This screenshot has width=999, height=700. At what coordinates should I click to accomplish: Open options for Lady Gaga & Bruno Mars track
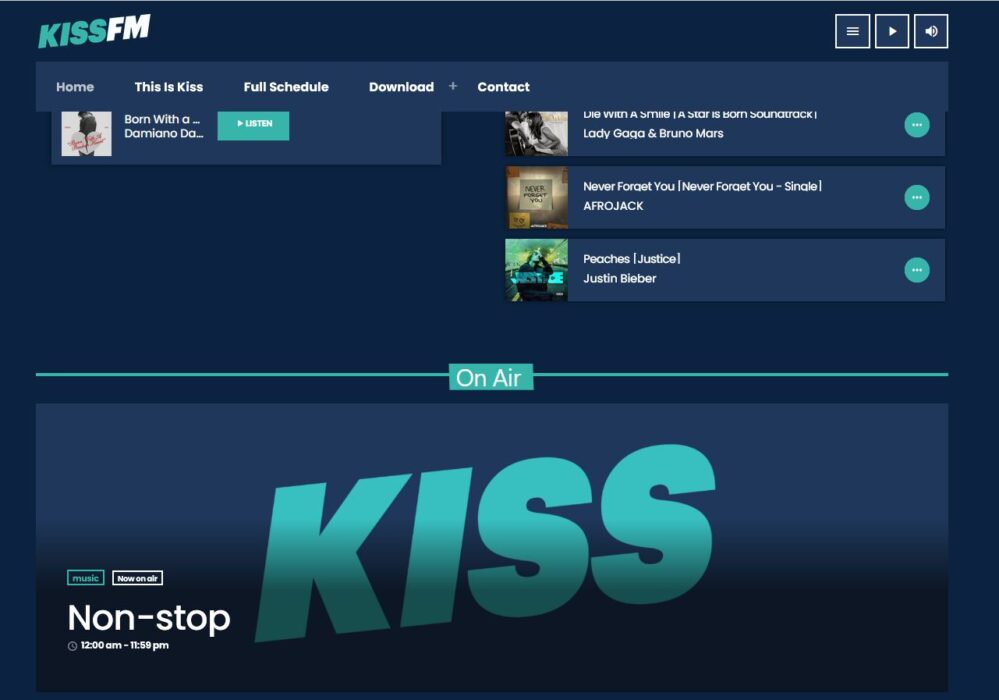(x=917, y=125)
